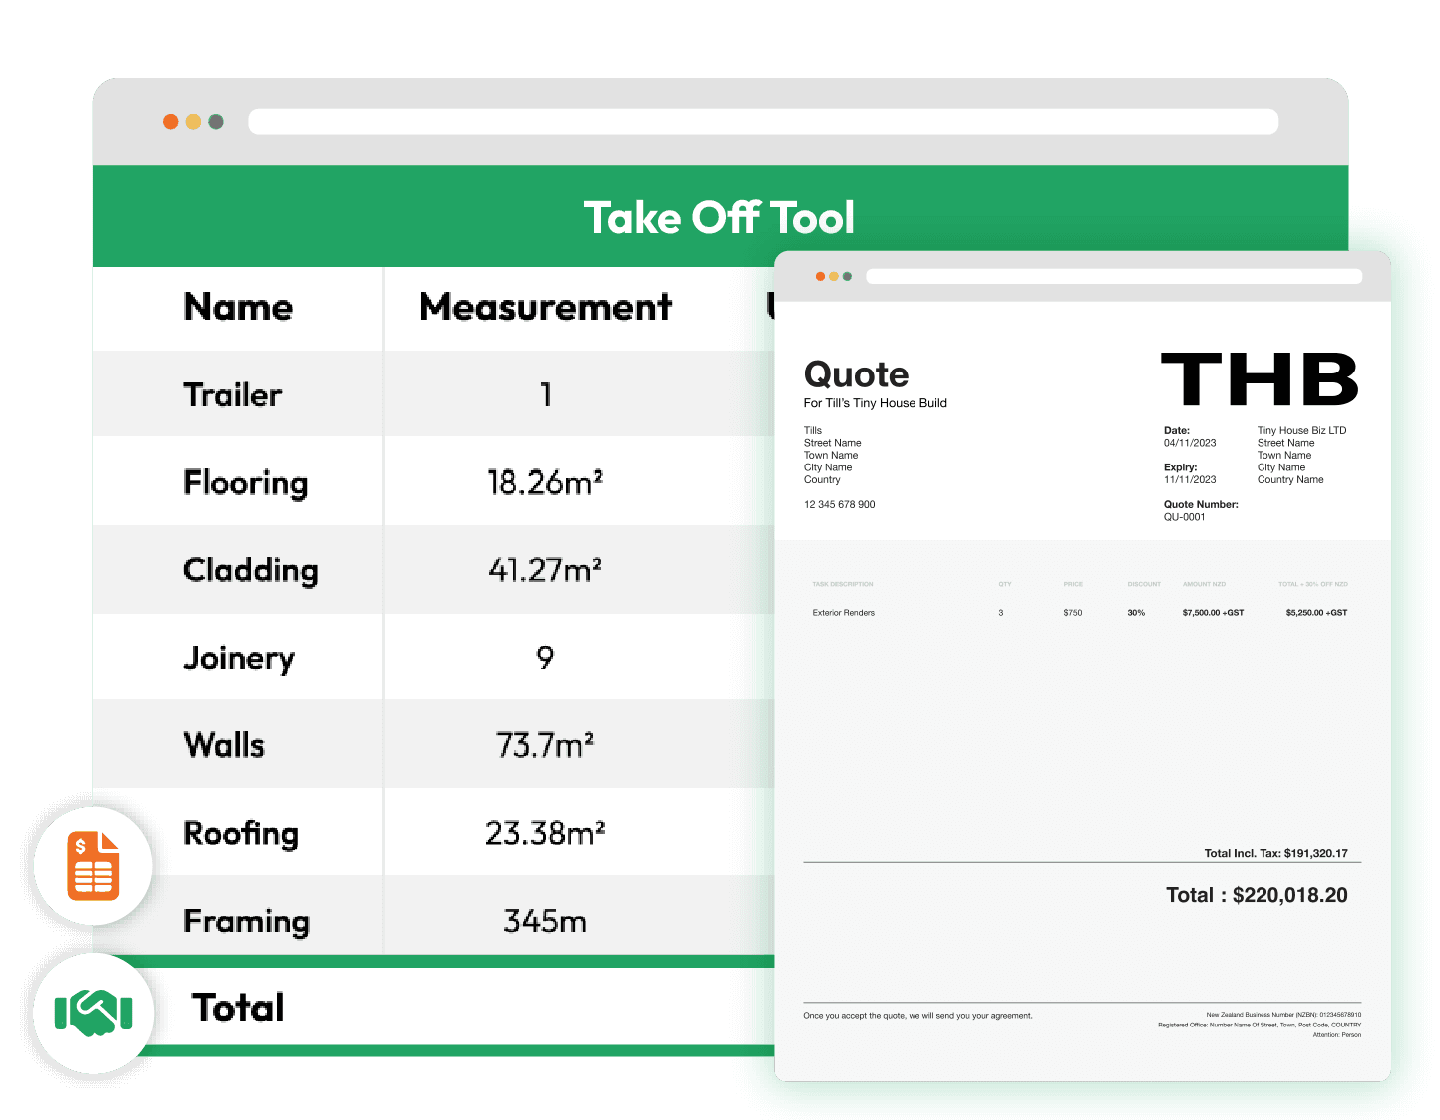This screenshot has width=1440, height=1120.
Task: Click the Joinery measurement value '9'
Action: click(x=545, y=657)
